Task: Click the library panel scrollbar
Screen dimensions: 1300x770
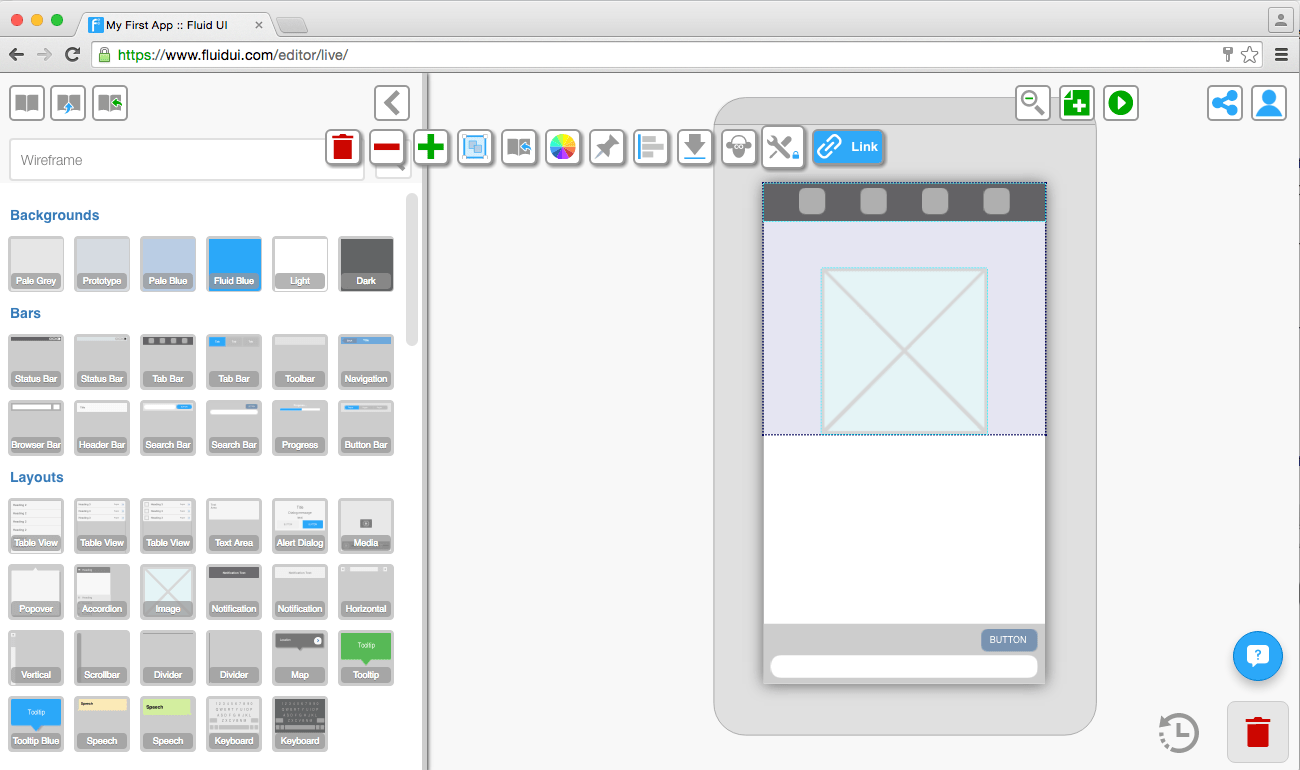Action: 412,270
